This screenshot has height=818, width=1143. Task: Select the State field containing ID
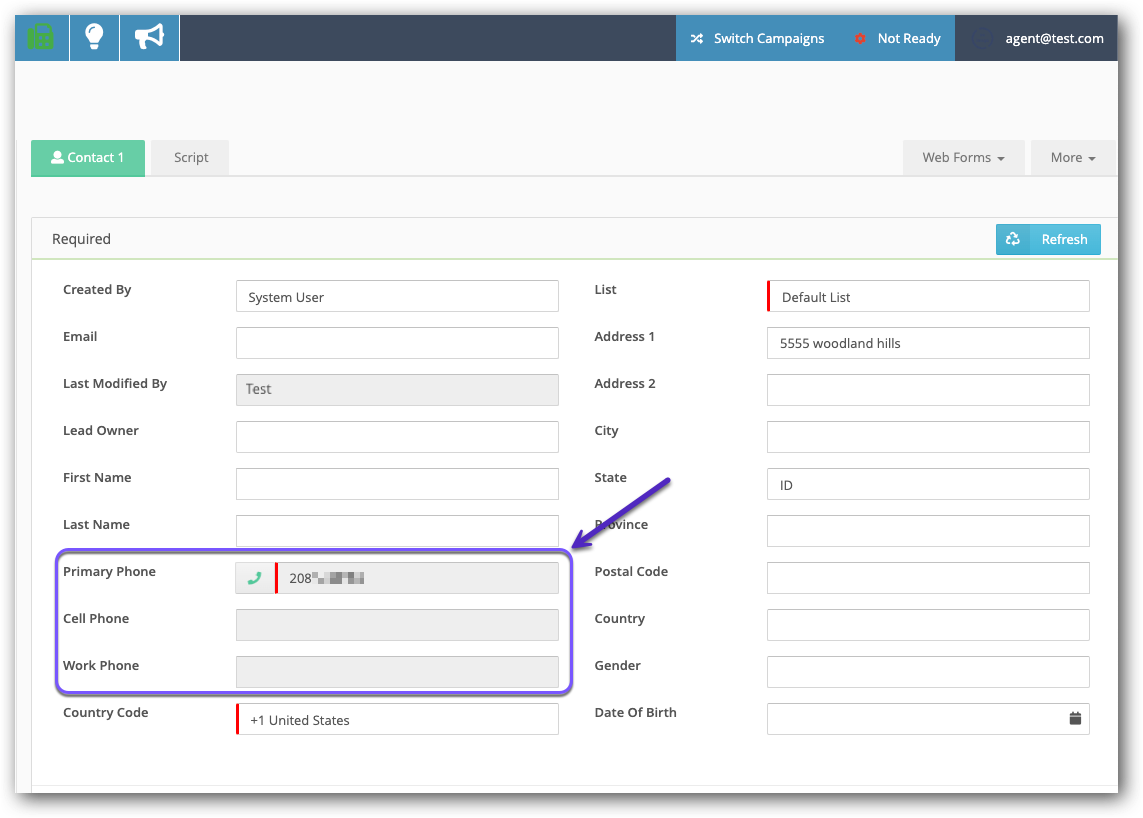[x=928, y=484]
